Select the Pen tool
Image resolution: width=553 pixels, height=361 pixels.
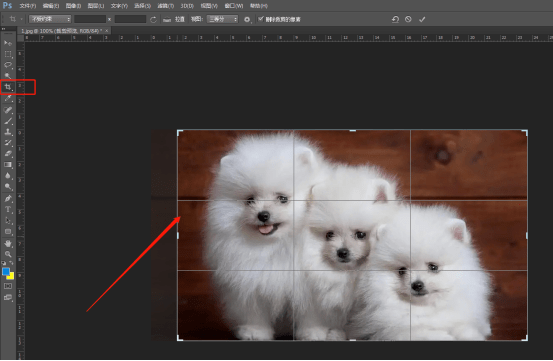(8, 198)
